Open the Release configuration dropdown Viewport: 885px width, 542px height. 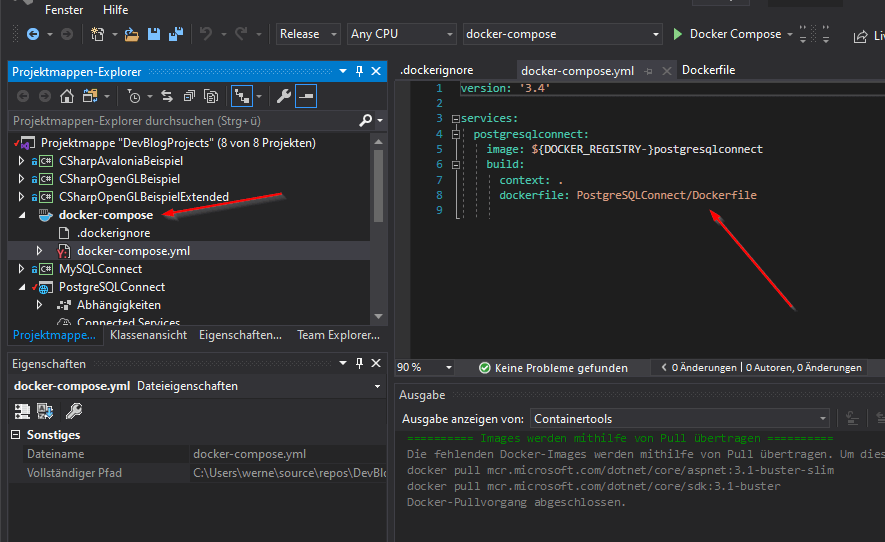[x=308, y=34]
